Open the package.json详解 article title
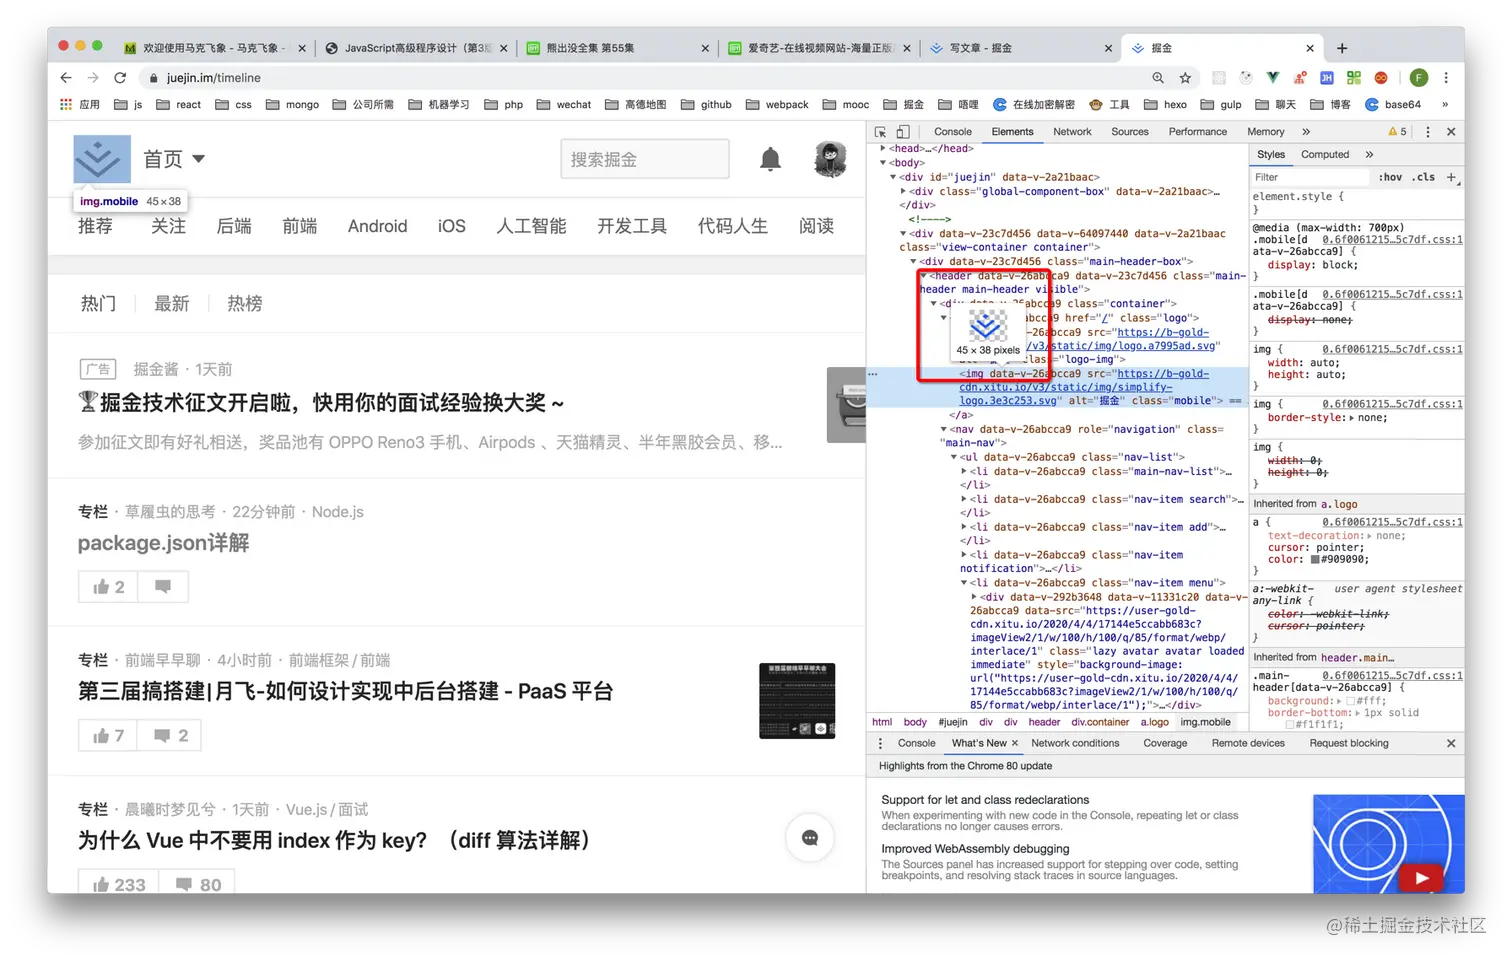The height and width of the screenshot is (961, 1512). pyautogui.click(x=164, y=543)
